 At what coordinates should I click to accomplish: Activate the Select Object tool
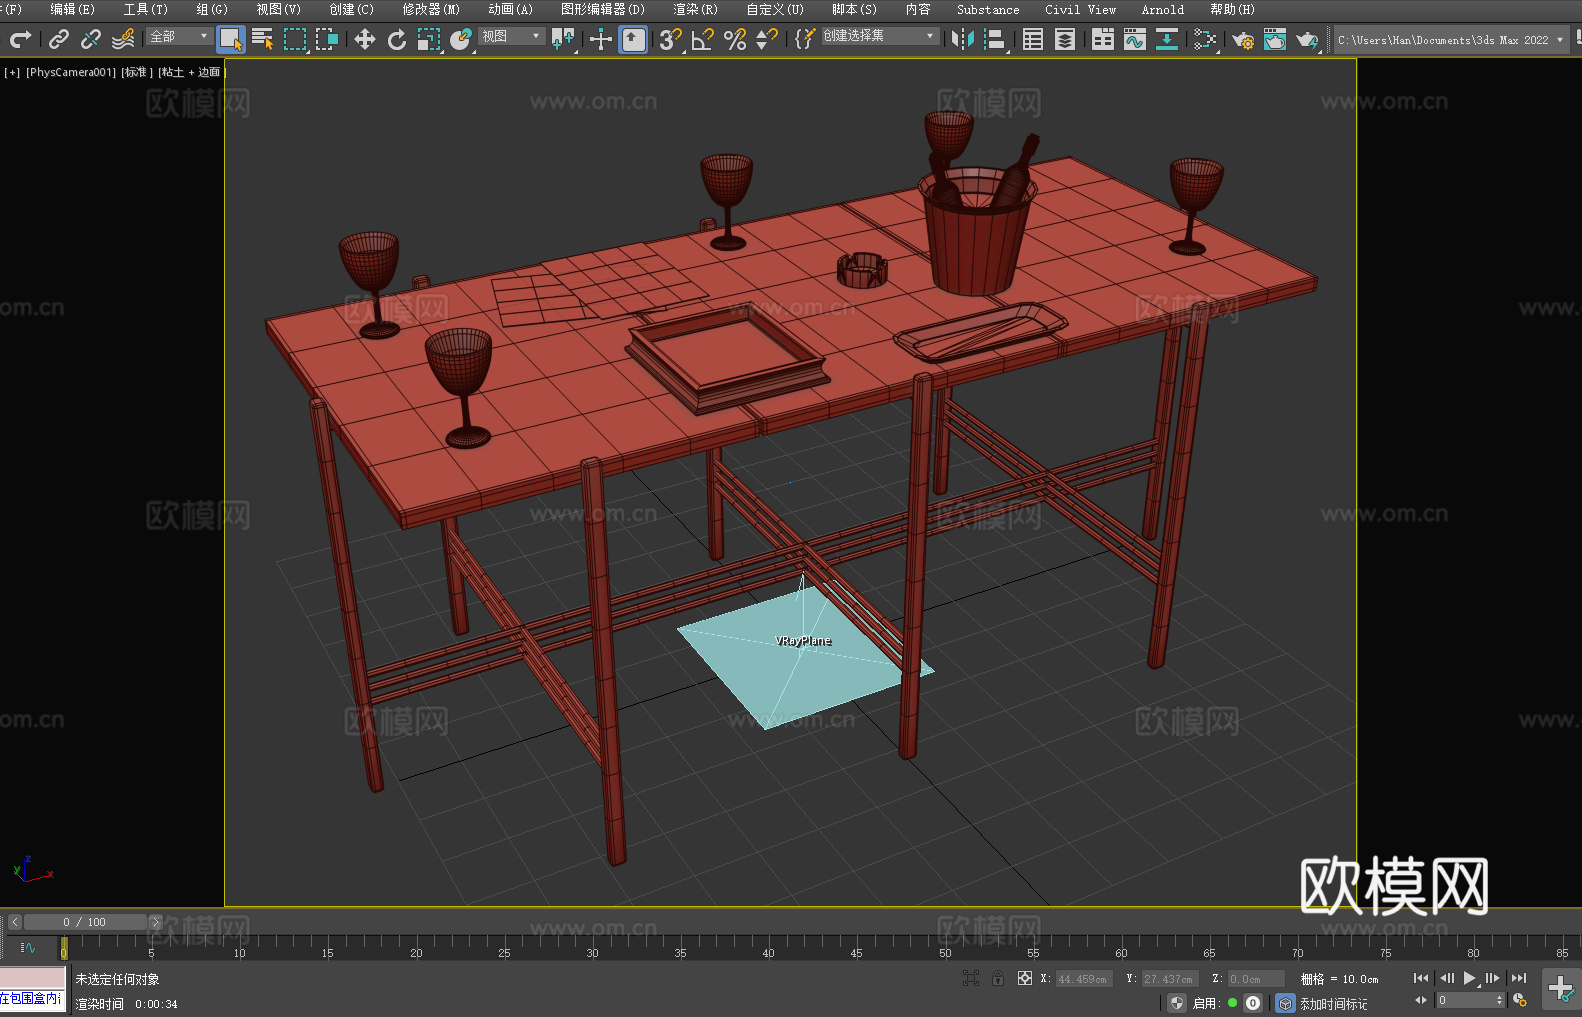(231, 39)
